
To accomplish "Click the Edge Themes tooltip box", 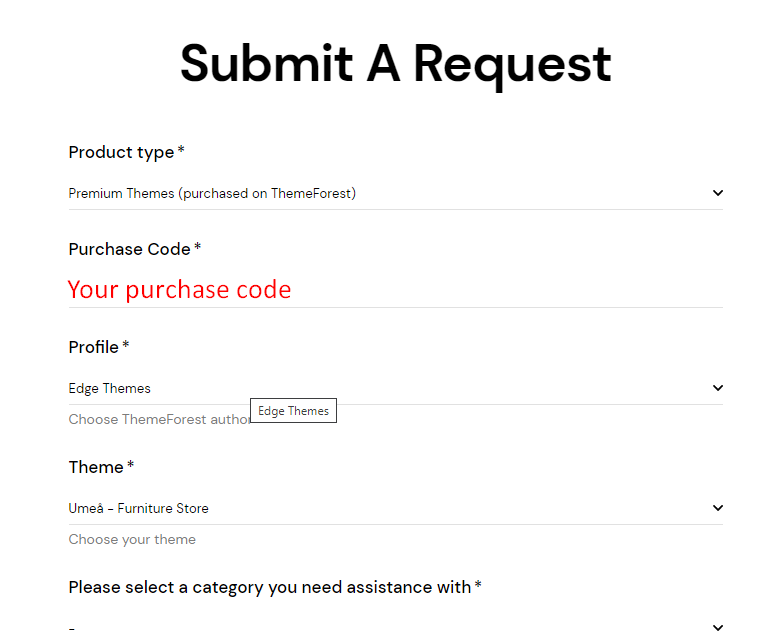I will point(293,411).
